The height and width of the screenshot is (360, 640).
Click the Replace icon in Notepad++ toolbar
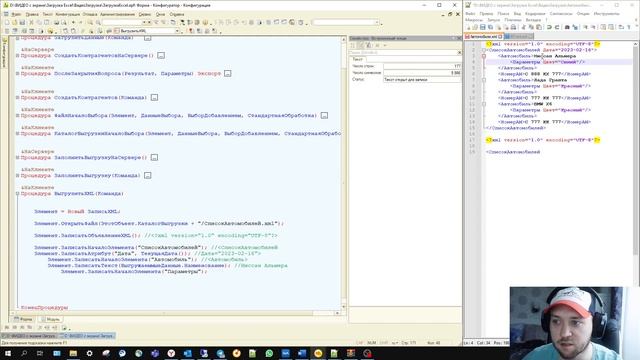tap(575, 27)
